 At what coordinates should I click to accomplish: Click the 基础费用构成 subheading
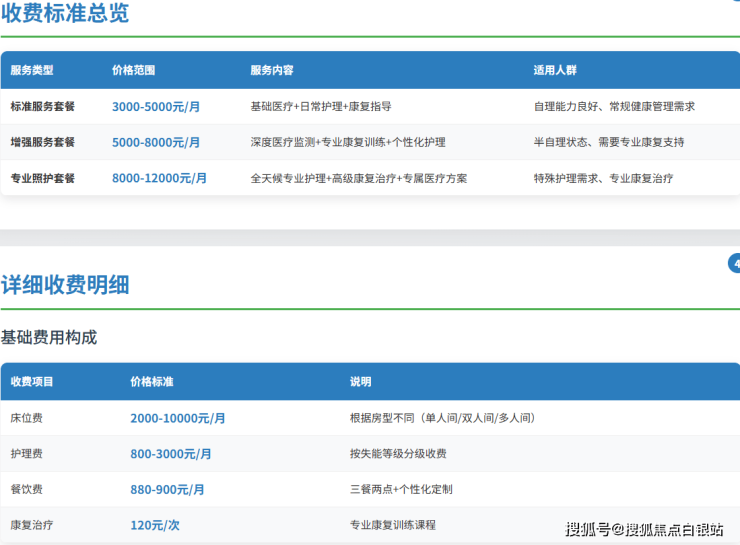49,337
